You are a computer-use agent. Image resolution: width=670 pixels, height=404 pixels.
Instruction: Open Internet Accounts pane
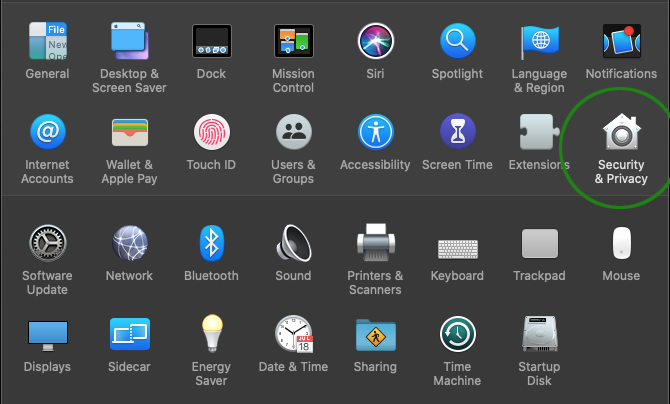coord(47,132)
